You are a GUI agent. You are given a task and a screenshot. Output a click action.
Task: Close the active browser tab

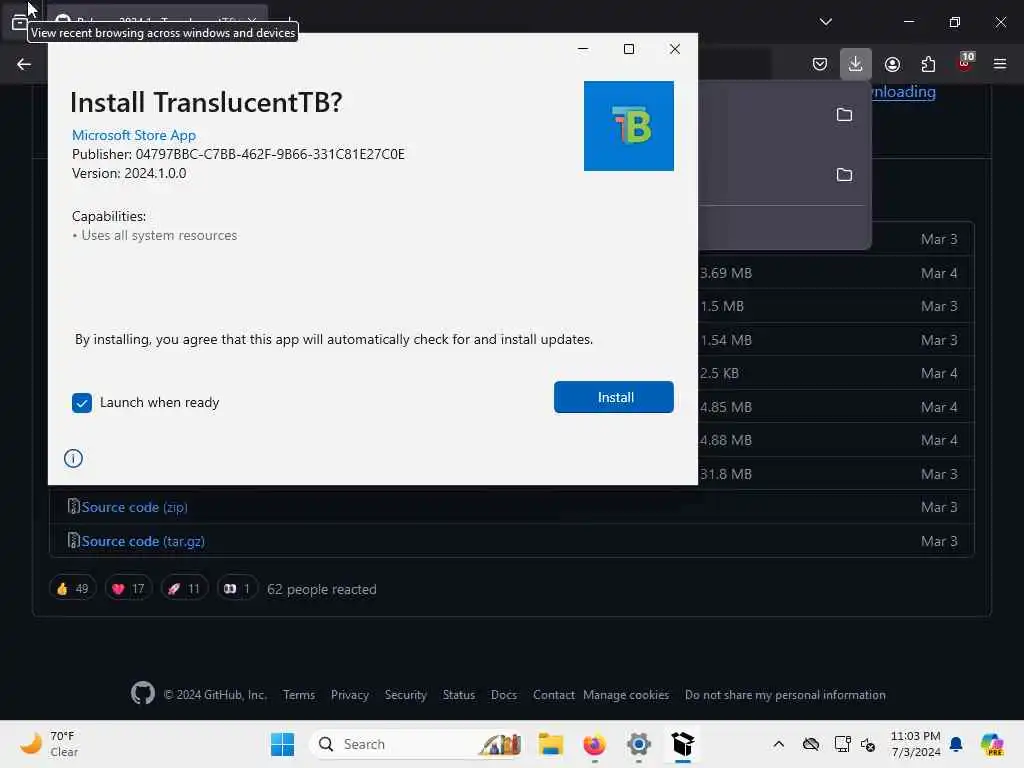[251, 20]
